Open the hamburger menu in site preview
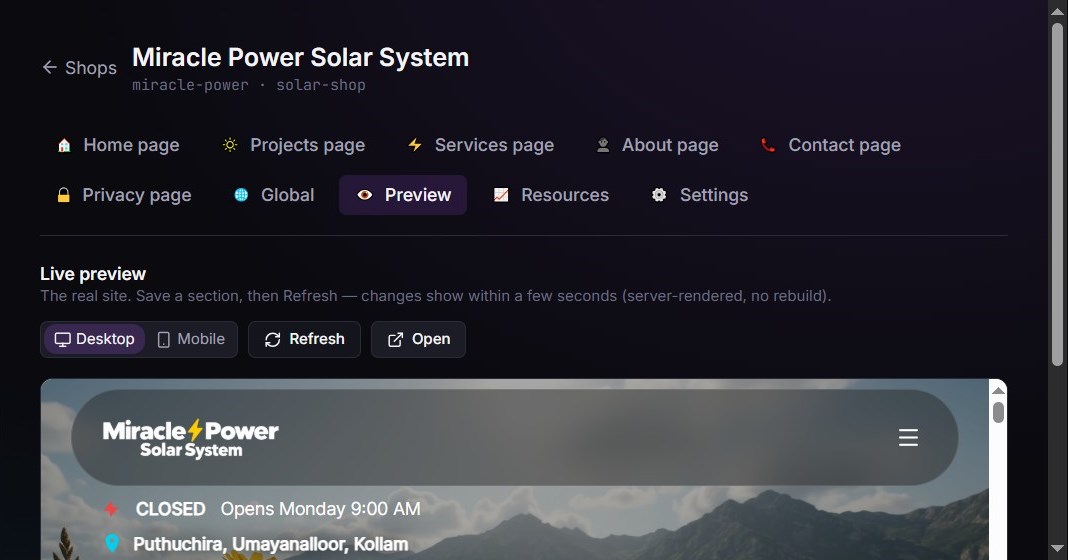The image size is (1068, 560). point(908,437)
